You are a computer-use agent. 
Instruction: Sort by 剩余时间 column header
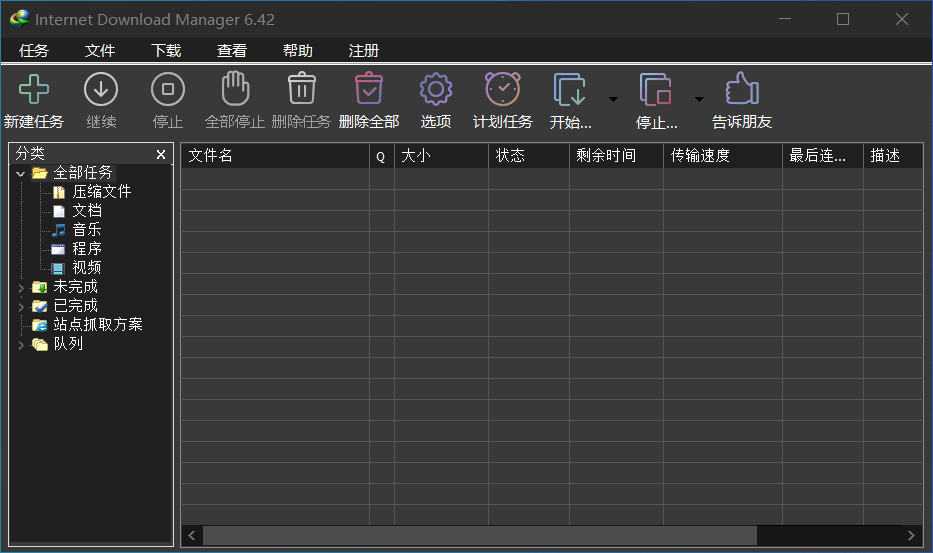(616, 155)
